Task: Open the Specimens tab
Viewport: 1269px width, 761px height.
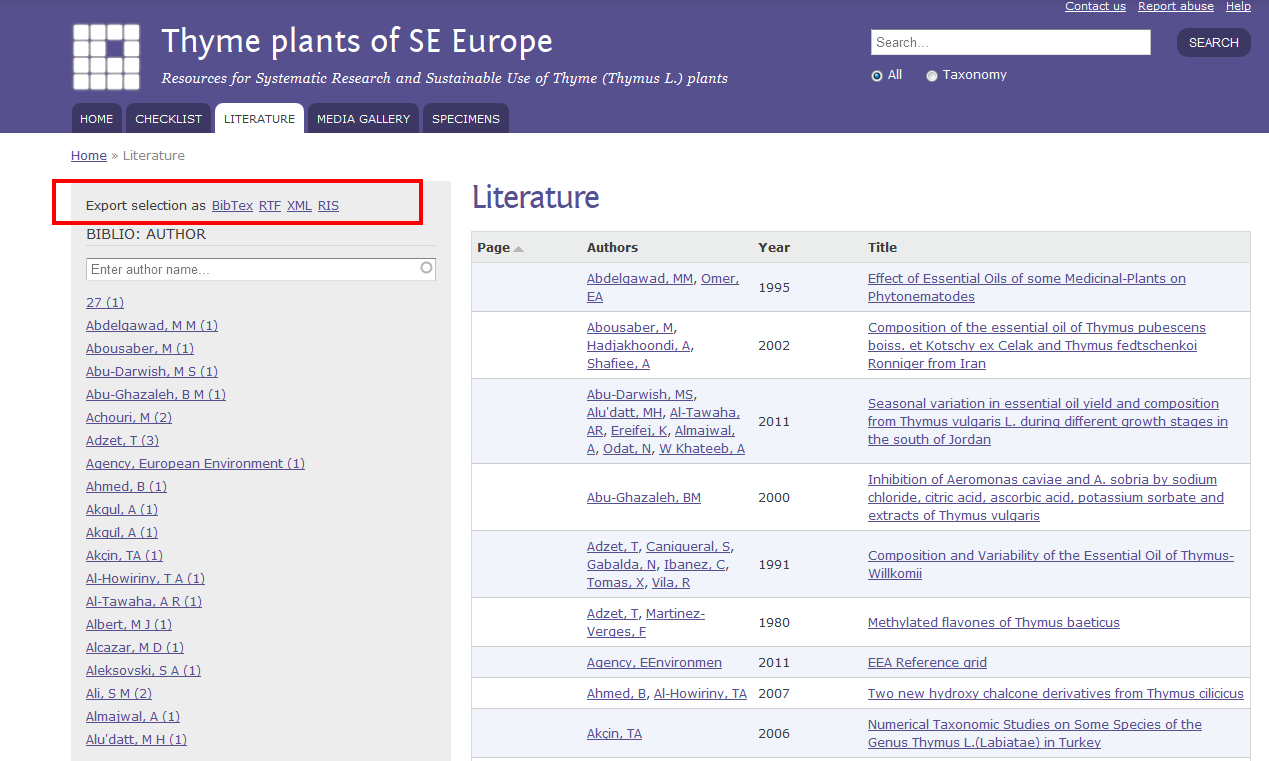Action: pos(466,118)
